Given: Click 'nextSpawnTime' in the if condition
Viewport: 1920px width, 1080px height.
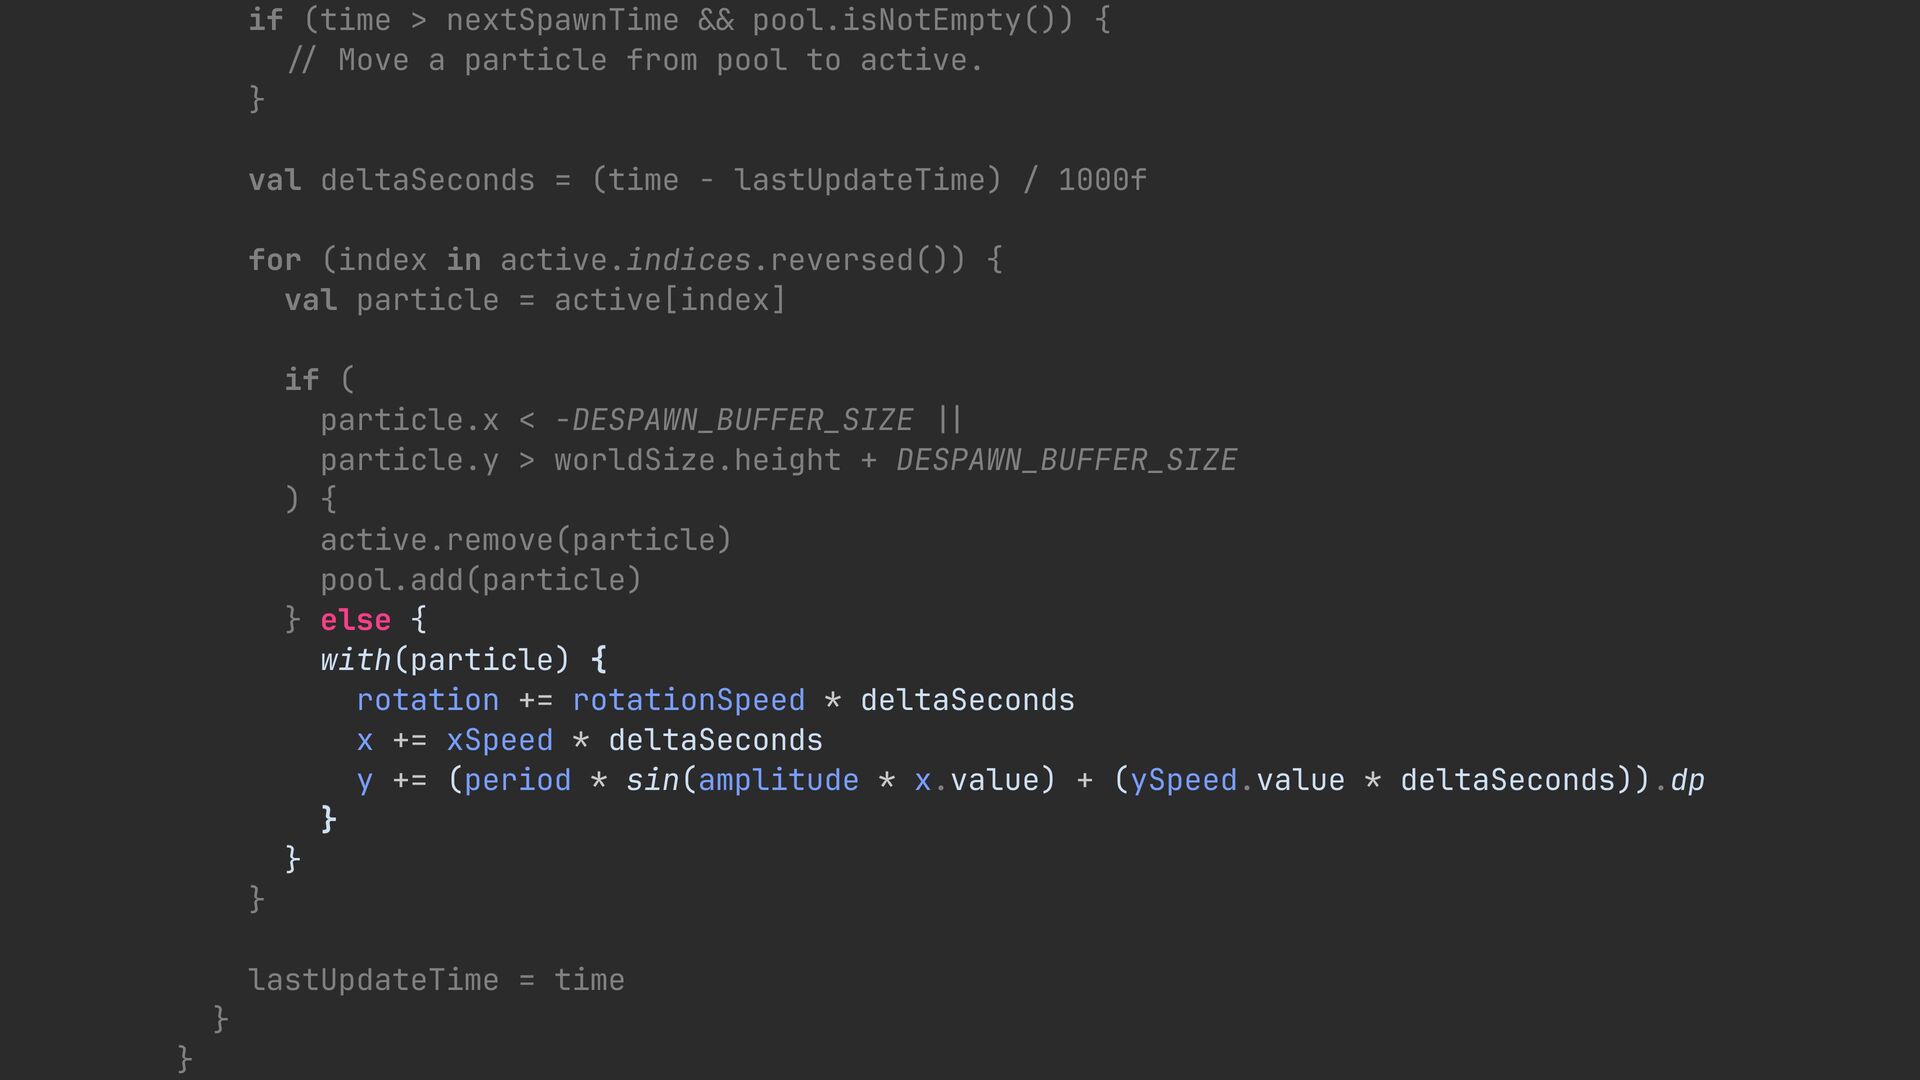Looking at the screenshot, I should (562, 20).
